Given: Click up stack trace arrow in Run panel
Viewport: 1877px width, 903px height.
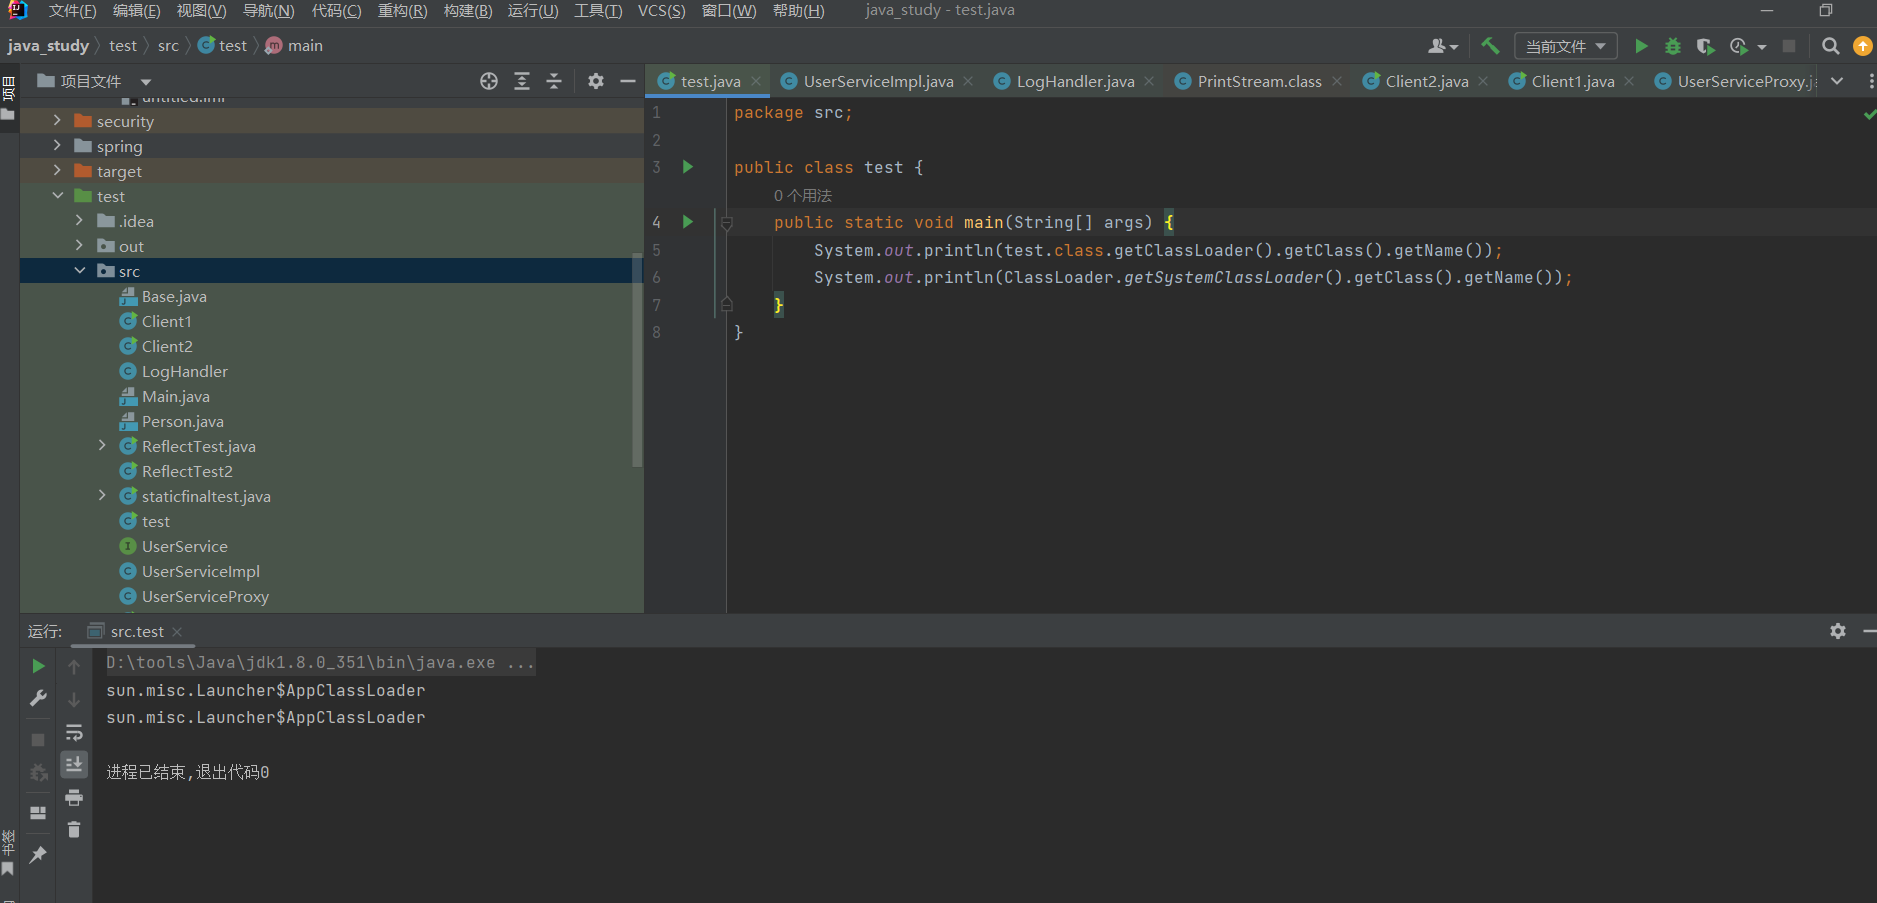Looking at the screenshot, I should point(74,666).
